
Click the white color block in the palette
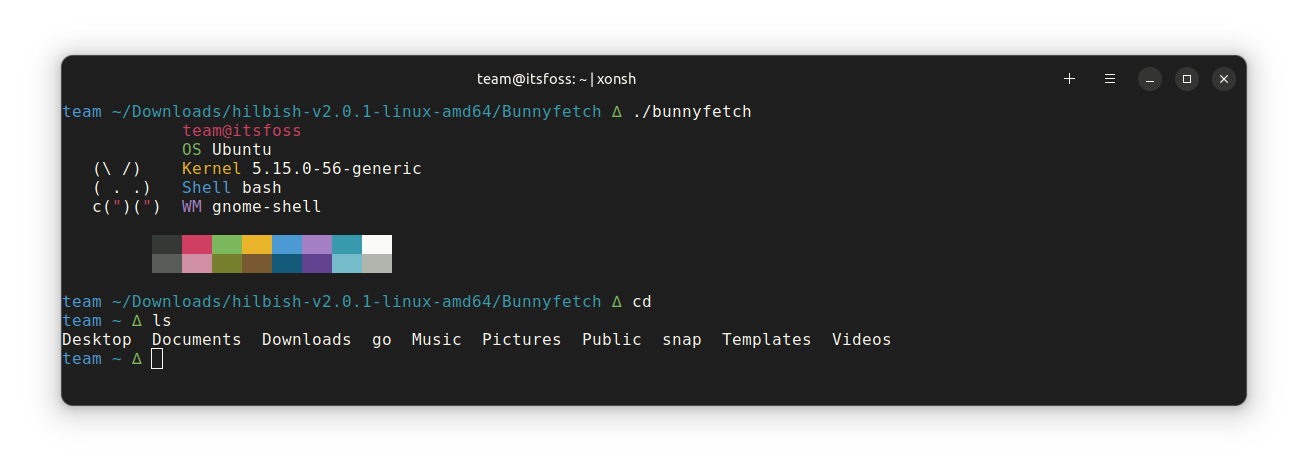tap(377, 245)
